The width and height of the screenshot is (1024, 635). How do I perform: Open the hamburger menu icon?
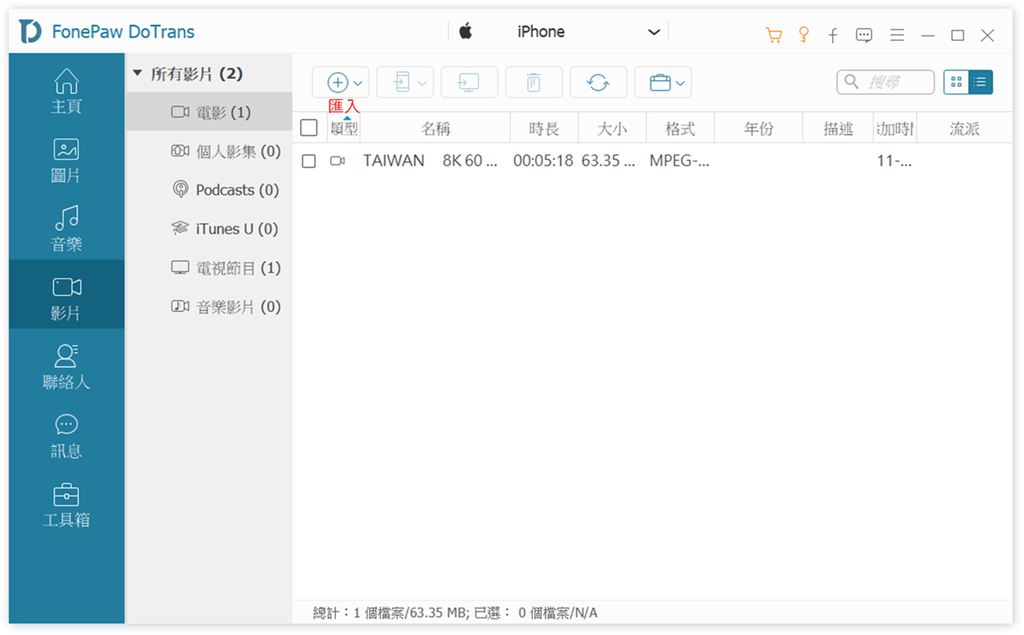[x=897, y=35]
